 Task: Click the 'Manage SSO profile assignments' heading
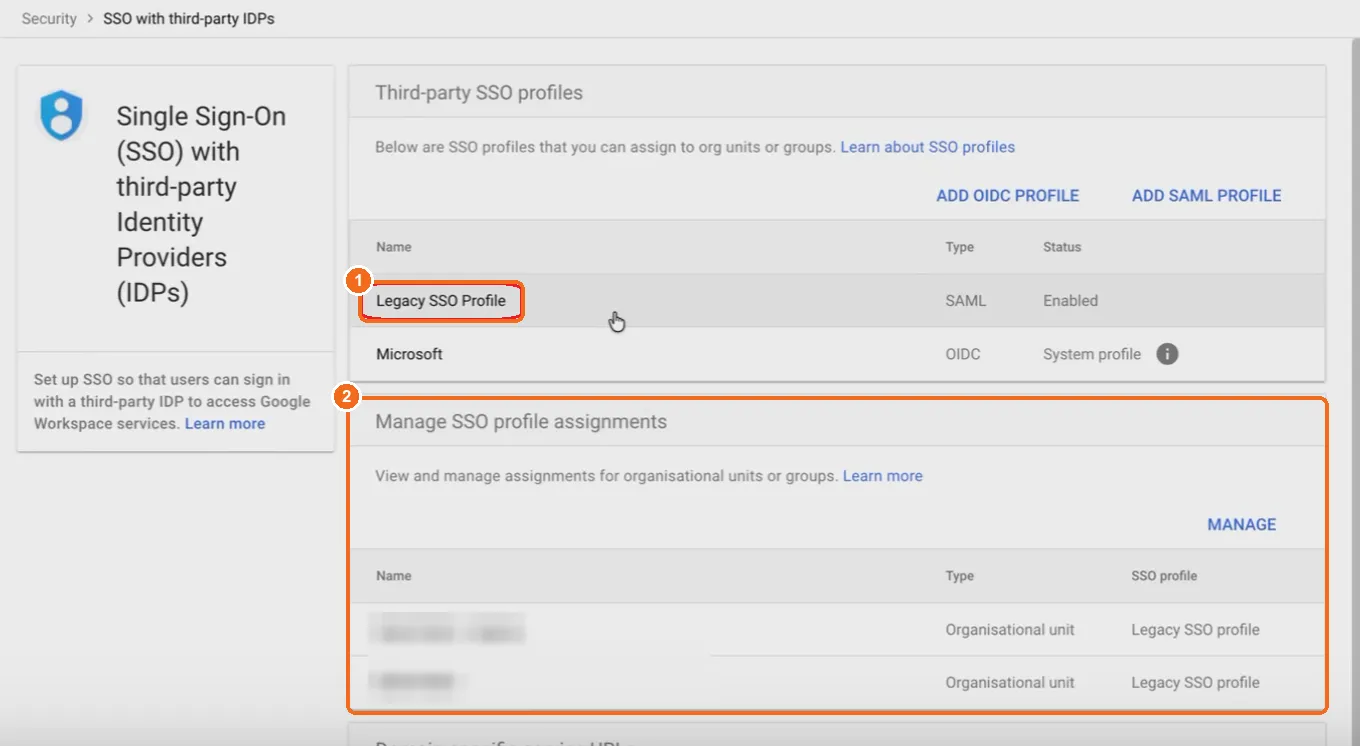click(x=521, y=422)
